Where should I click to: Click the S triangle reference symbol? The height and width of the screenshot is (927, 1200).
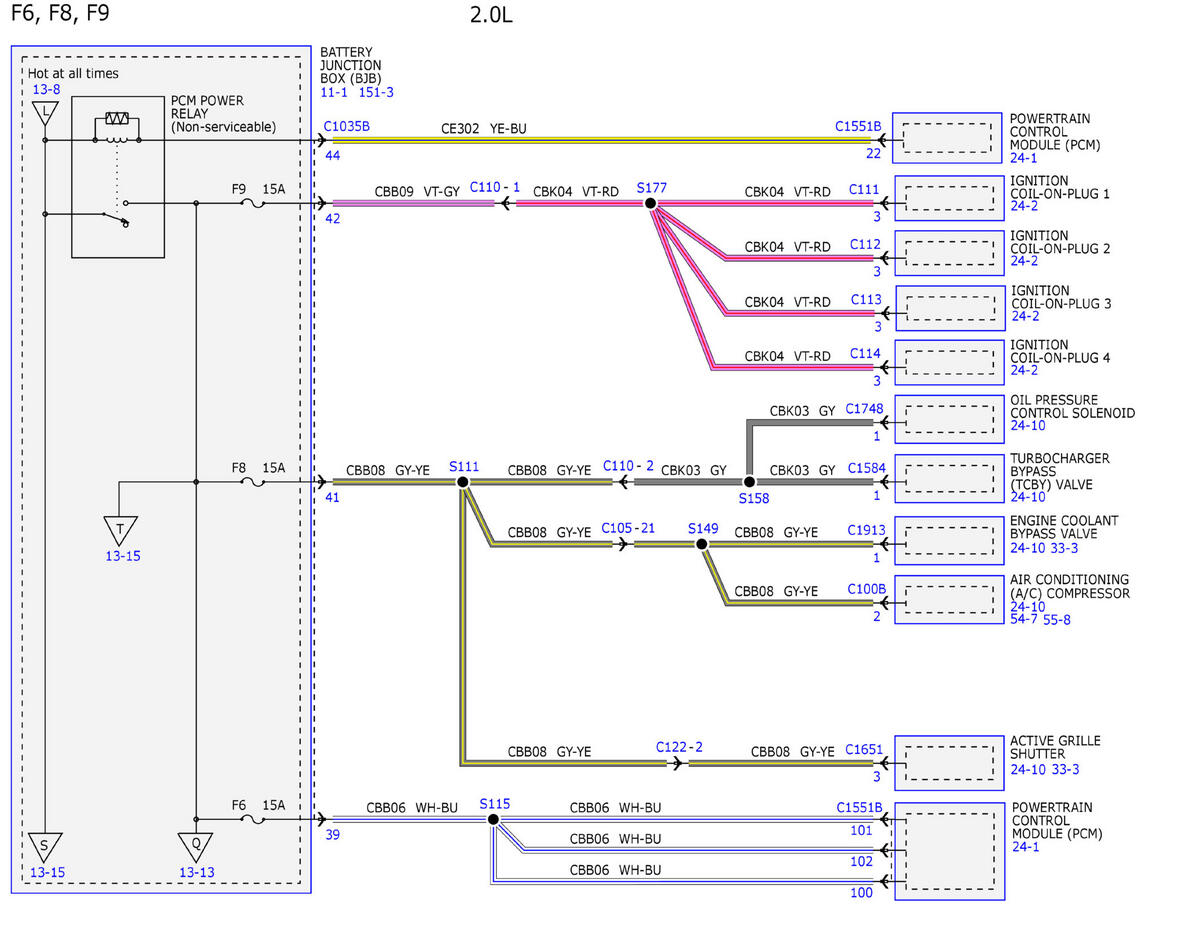tap(44, 847)
